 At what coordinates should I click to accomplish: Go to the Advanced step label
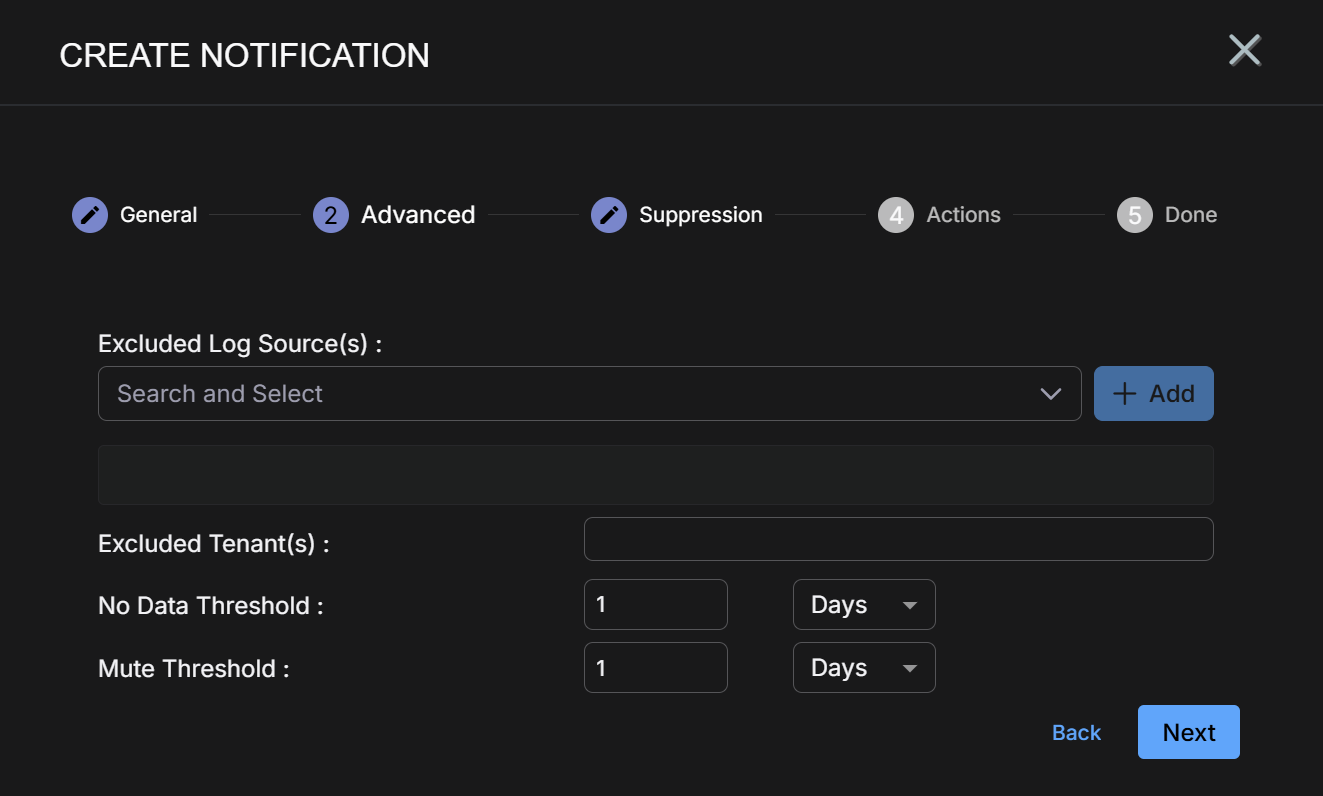[418, 215]
